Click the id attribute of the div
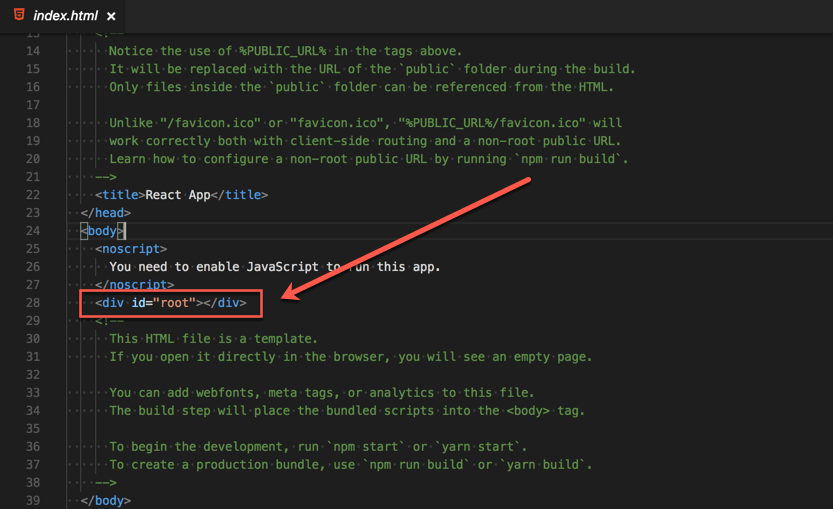This screenshot has height=509, width=833. coord(139,303)
